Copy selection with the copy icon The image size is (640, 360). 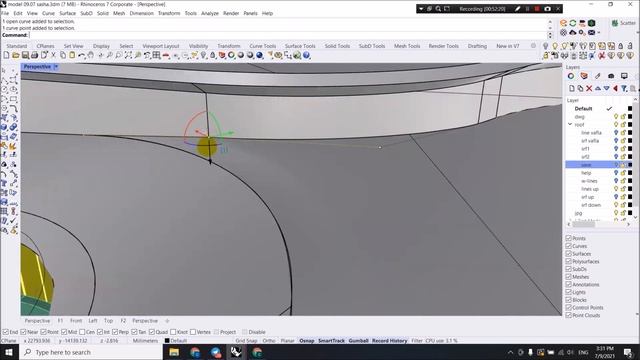click(x=63, y=55)
